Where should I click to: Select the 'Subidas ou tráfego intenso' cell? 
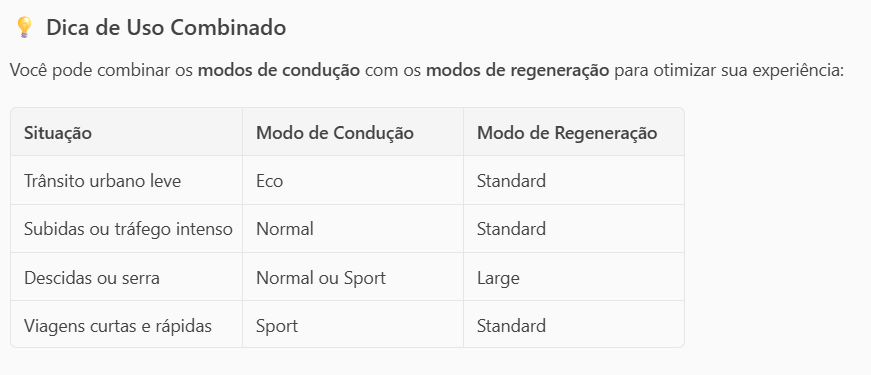(128, 229)
